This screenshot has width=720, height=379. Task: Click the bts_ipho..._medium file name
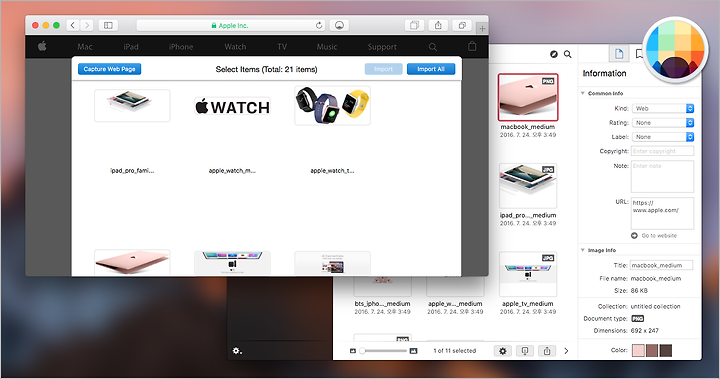click(382, 304)
